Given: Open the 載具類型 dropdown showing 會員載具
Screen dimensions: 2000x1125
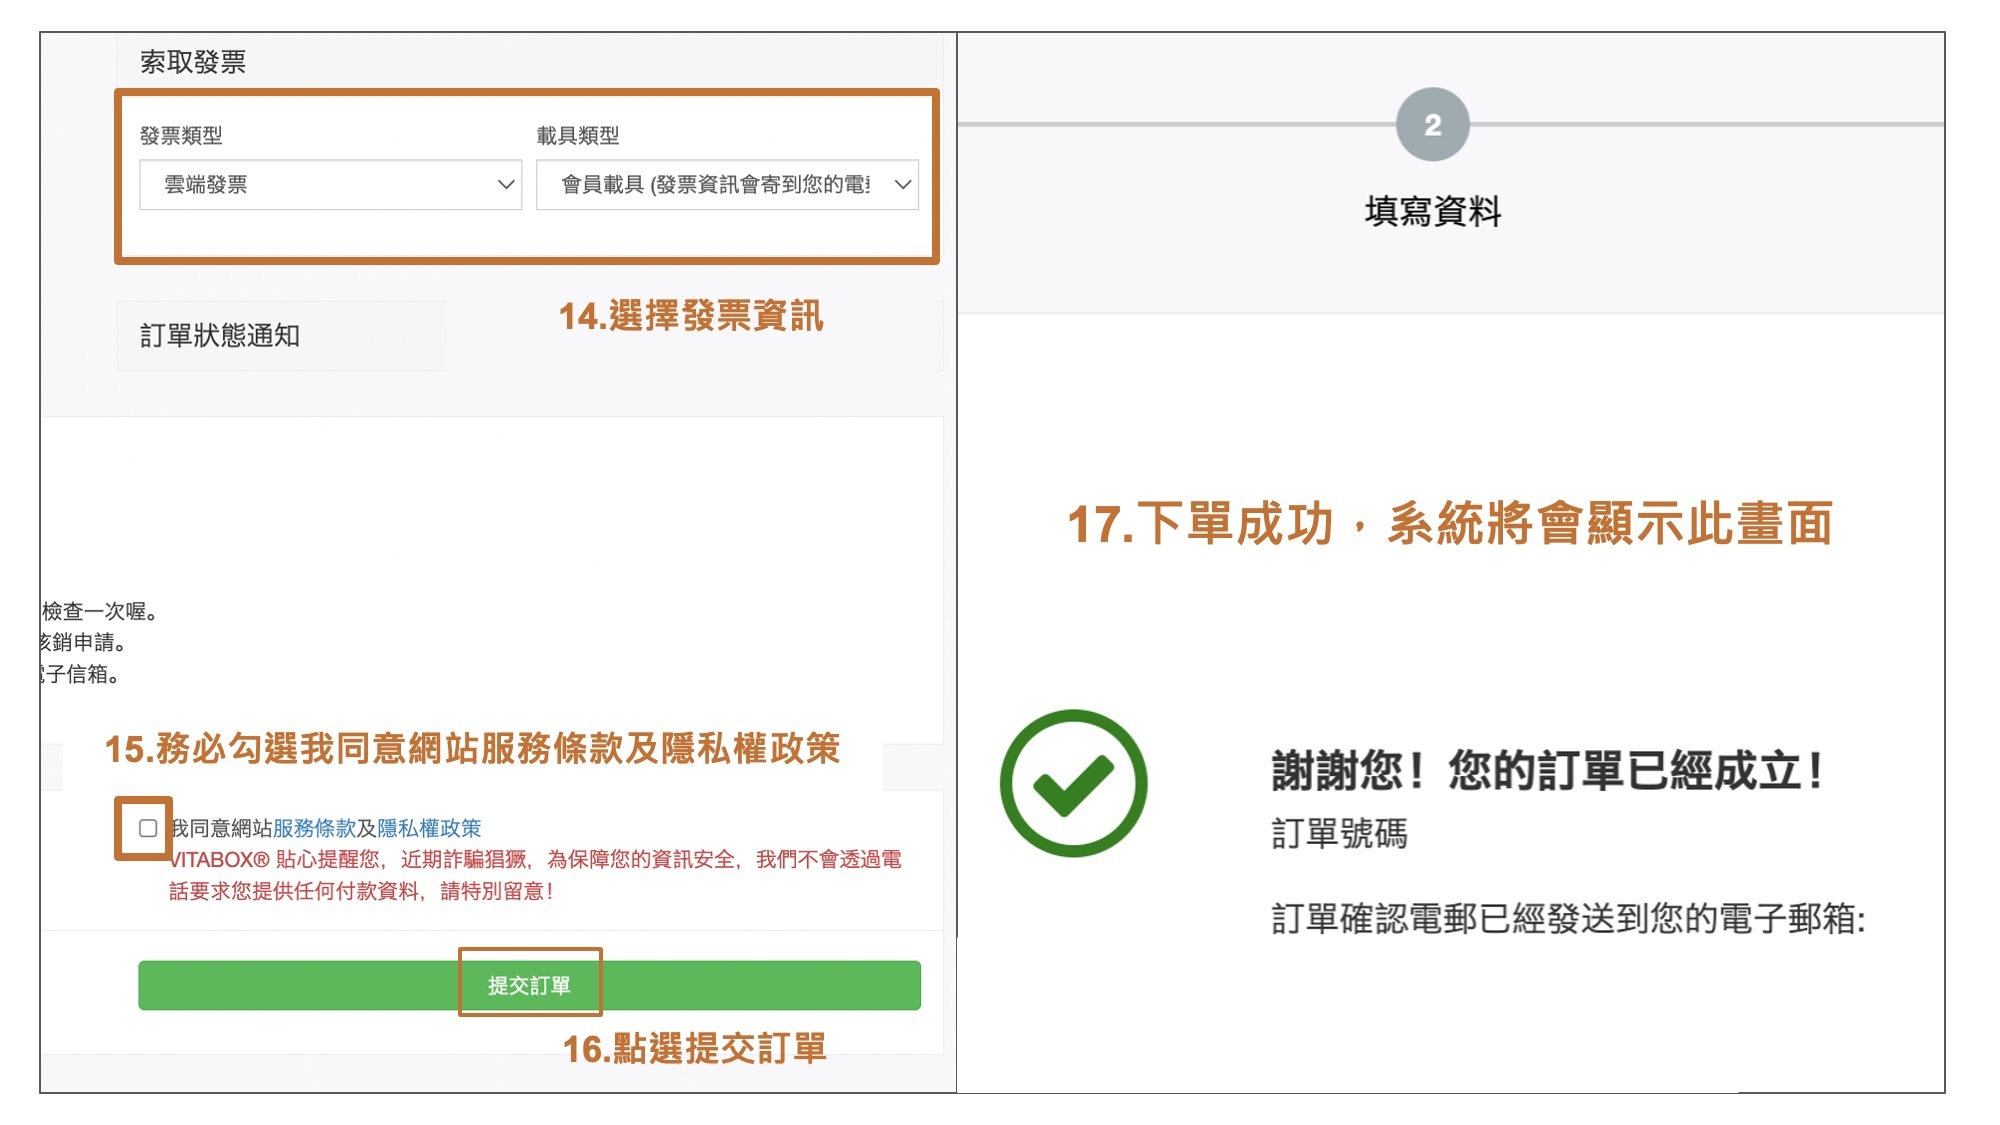Looking at the screenshot, I should pos(727,185).
